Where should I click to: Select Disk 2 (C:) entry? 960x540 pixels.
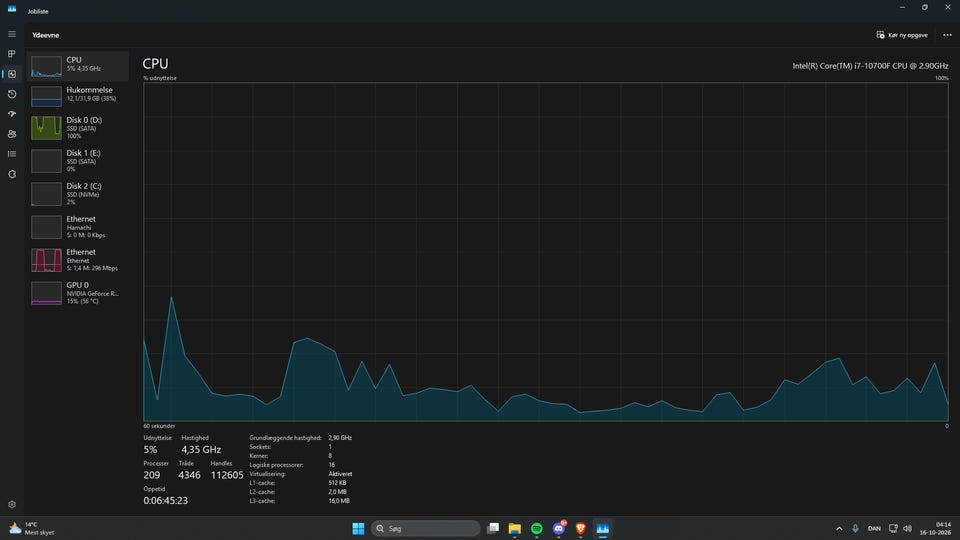pos(78,193)
